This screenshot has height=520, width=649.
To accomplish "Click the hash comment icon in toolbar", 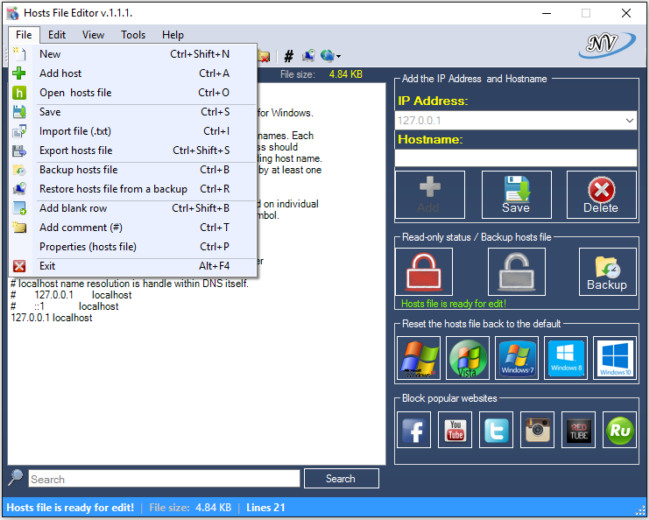I will [289, 56].
